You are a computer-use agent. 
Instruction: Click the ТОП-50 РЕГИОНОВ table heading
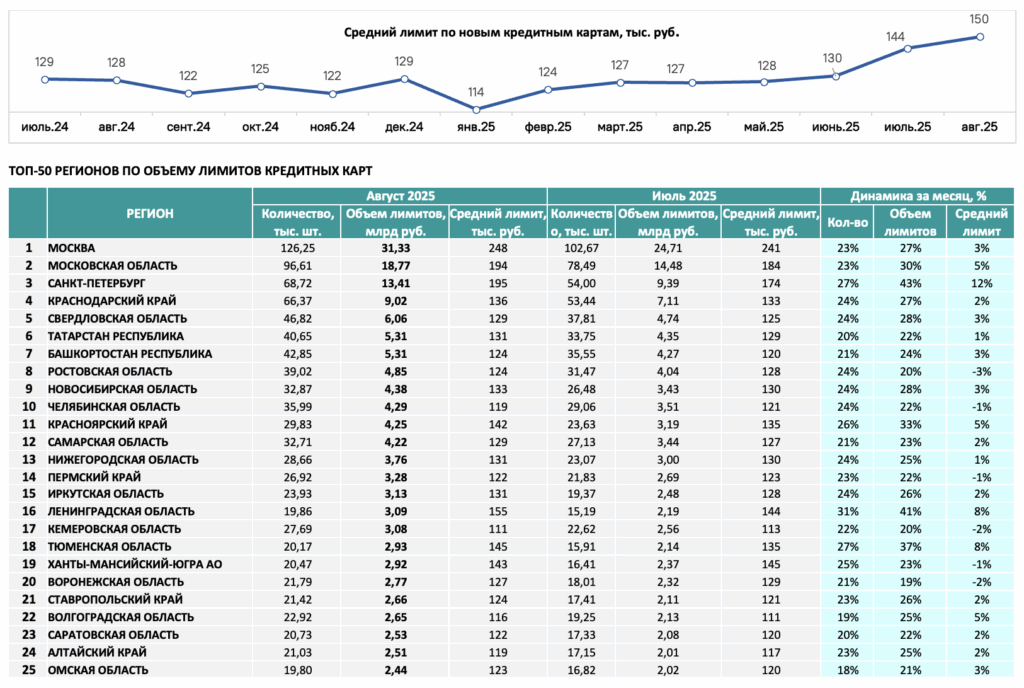(190, 171)
